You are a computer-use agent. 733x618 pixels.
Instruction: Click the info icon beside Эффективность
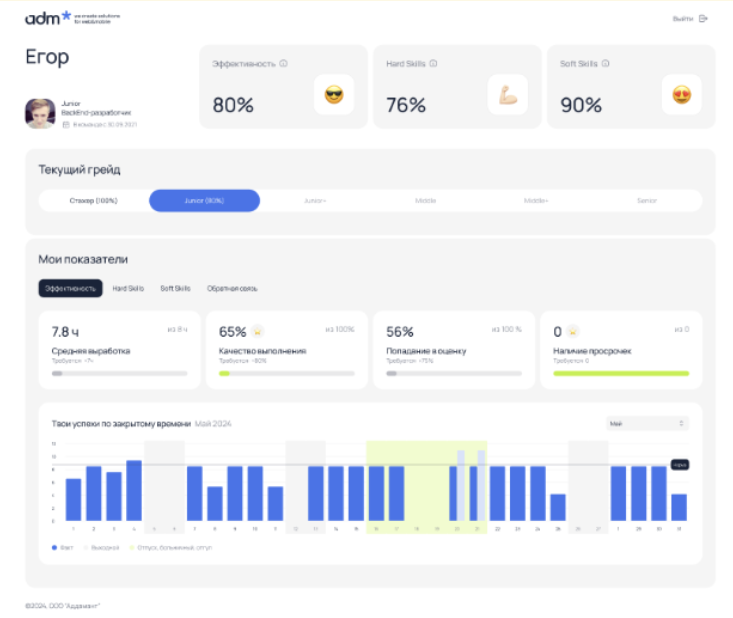[x=284, y=64]
